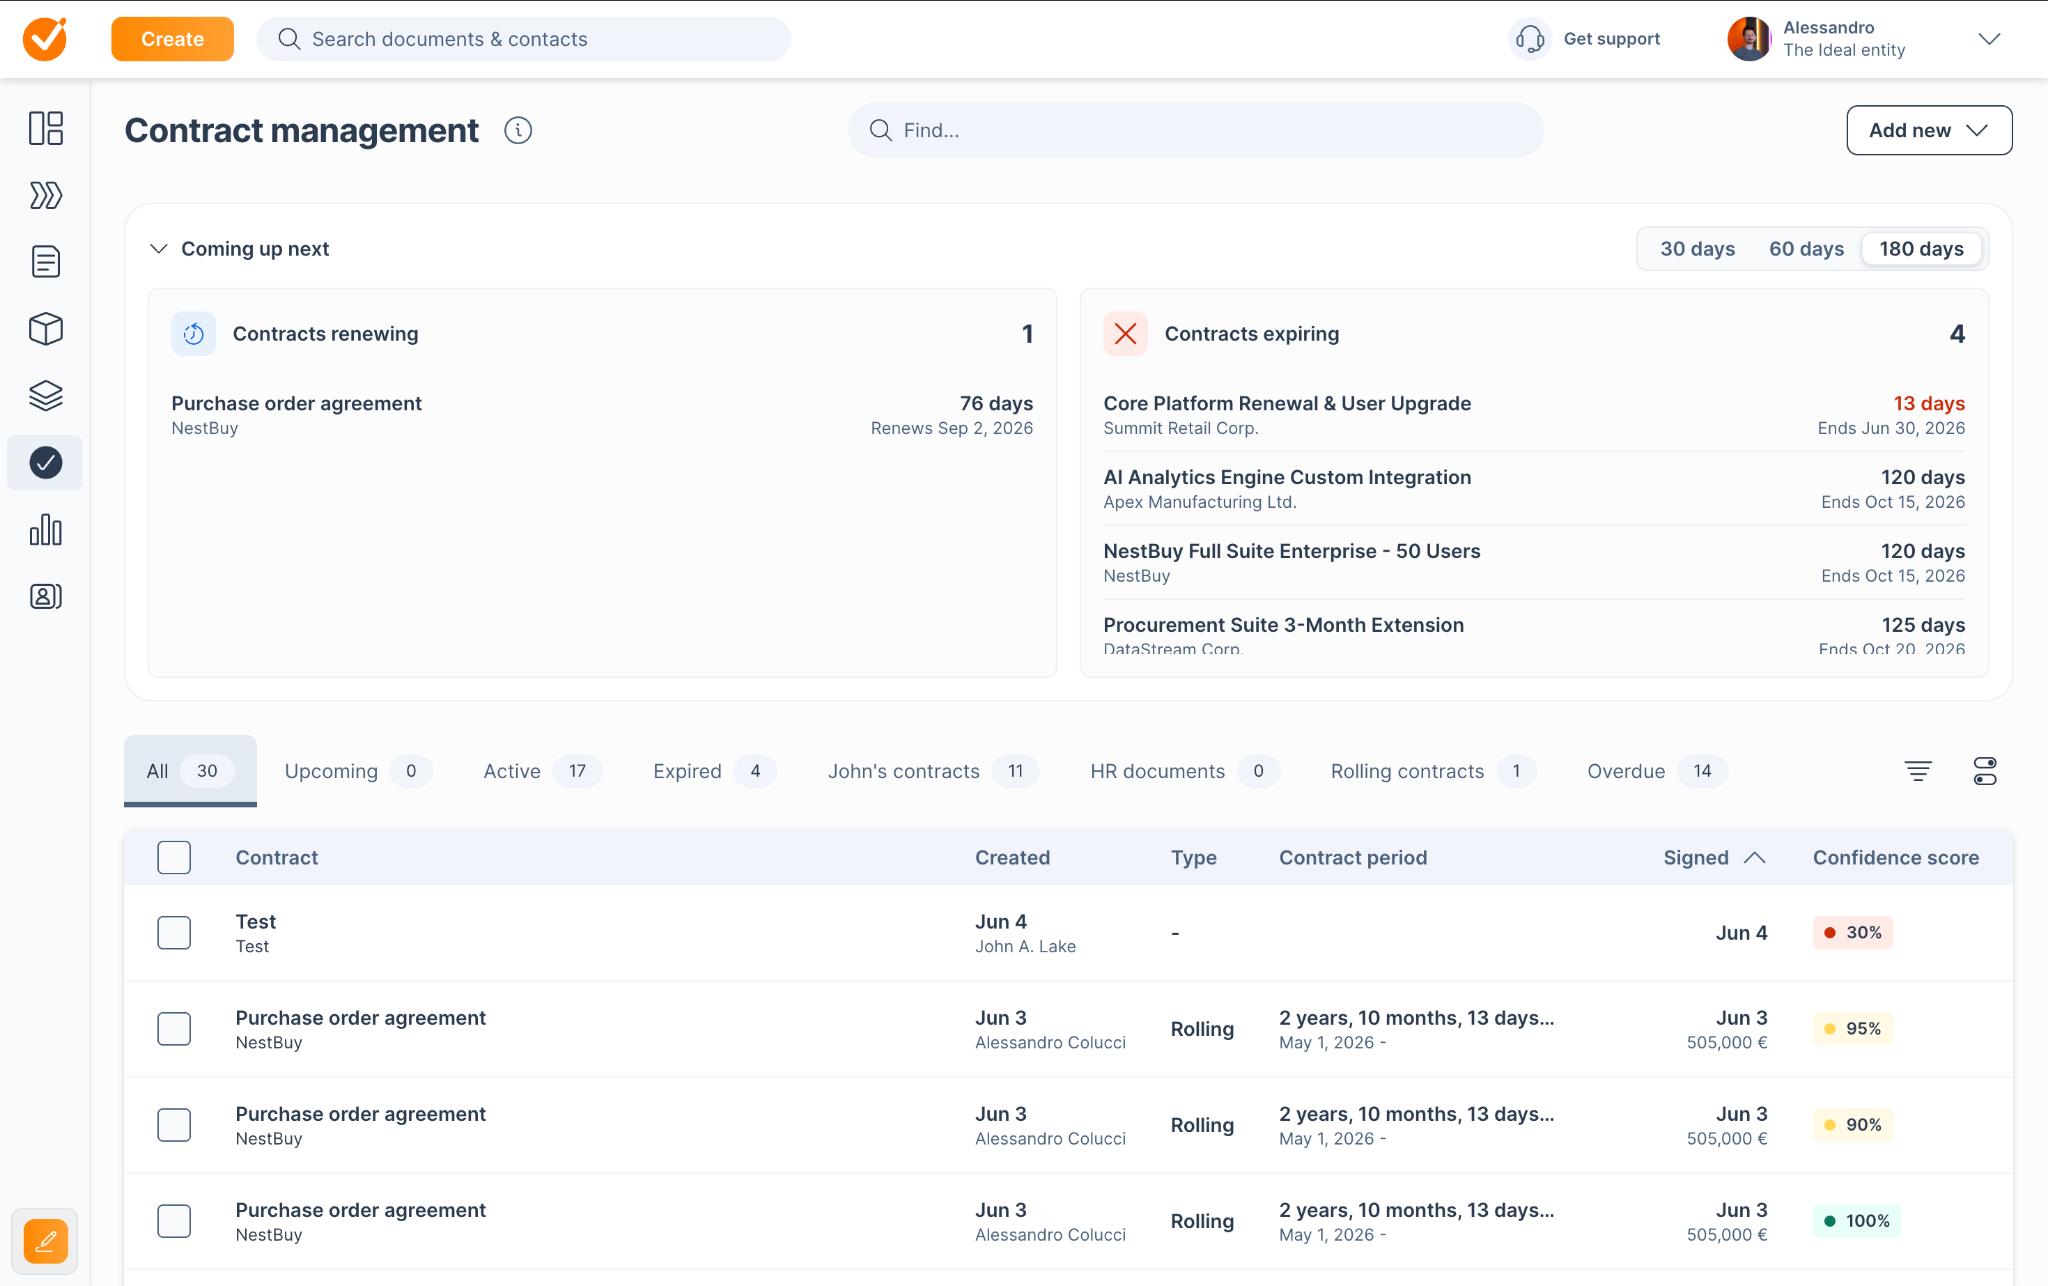Image resolution: width=2048 pixels, height=1286 pixels.
Task: Open the contacts card sidebar icon
Action: coord(46,597)
